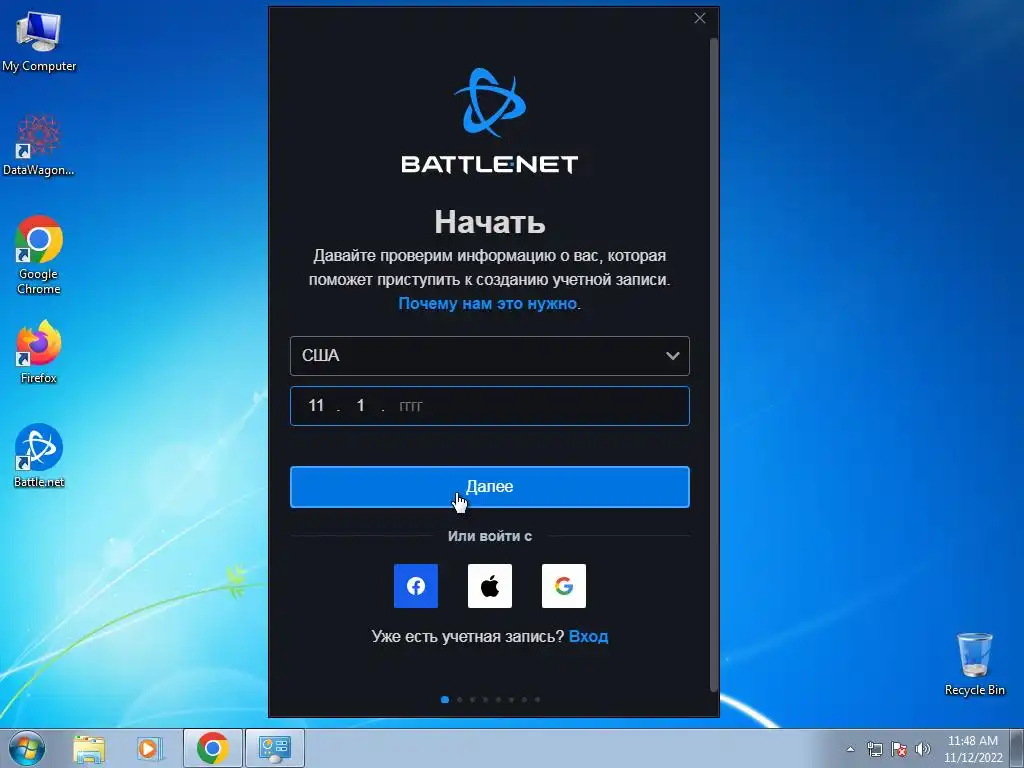This screenshot has height=768, width=1024.
Task: Open the Почему нам это нужно link
Action: [488, 304]
